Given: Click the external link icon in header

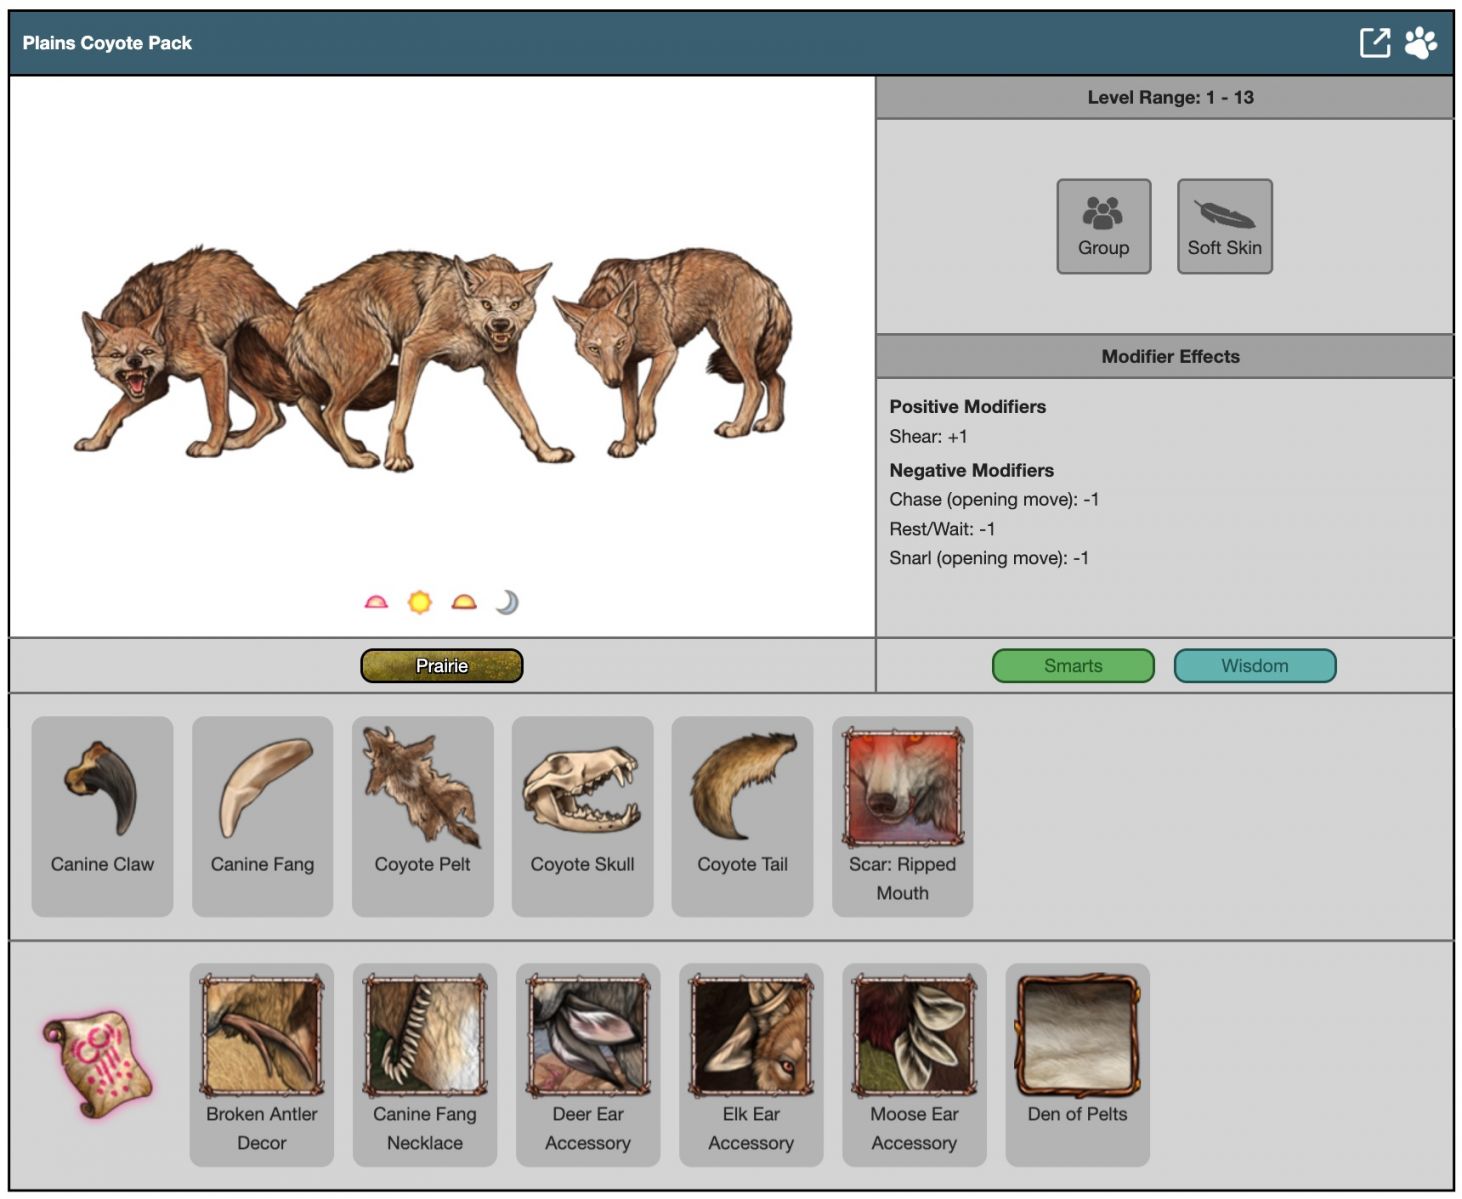Looking at the screenshot, I should pyautogui.click(x=1374, y=43).
